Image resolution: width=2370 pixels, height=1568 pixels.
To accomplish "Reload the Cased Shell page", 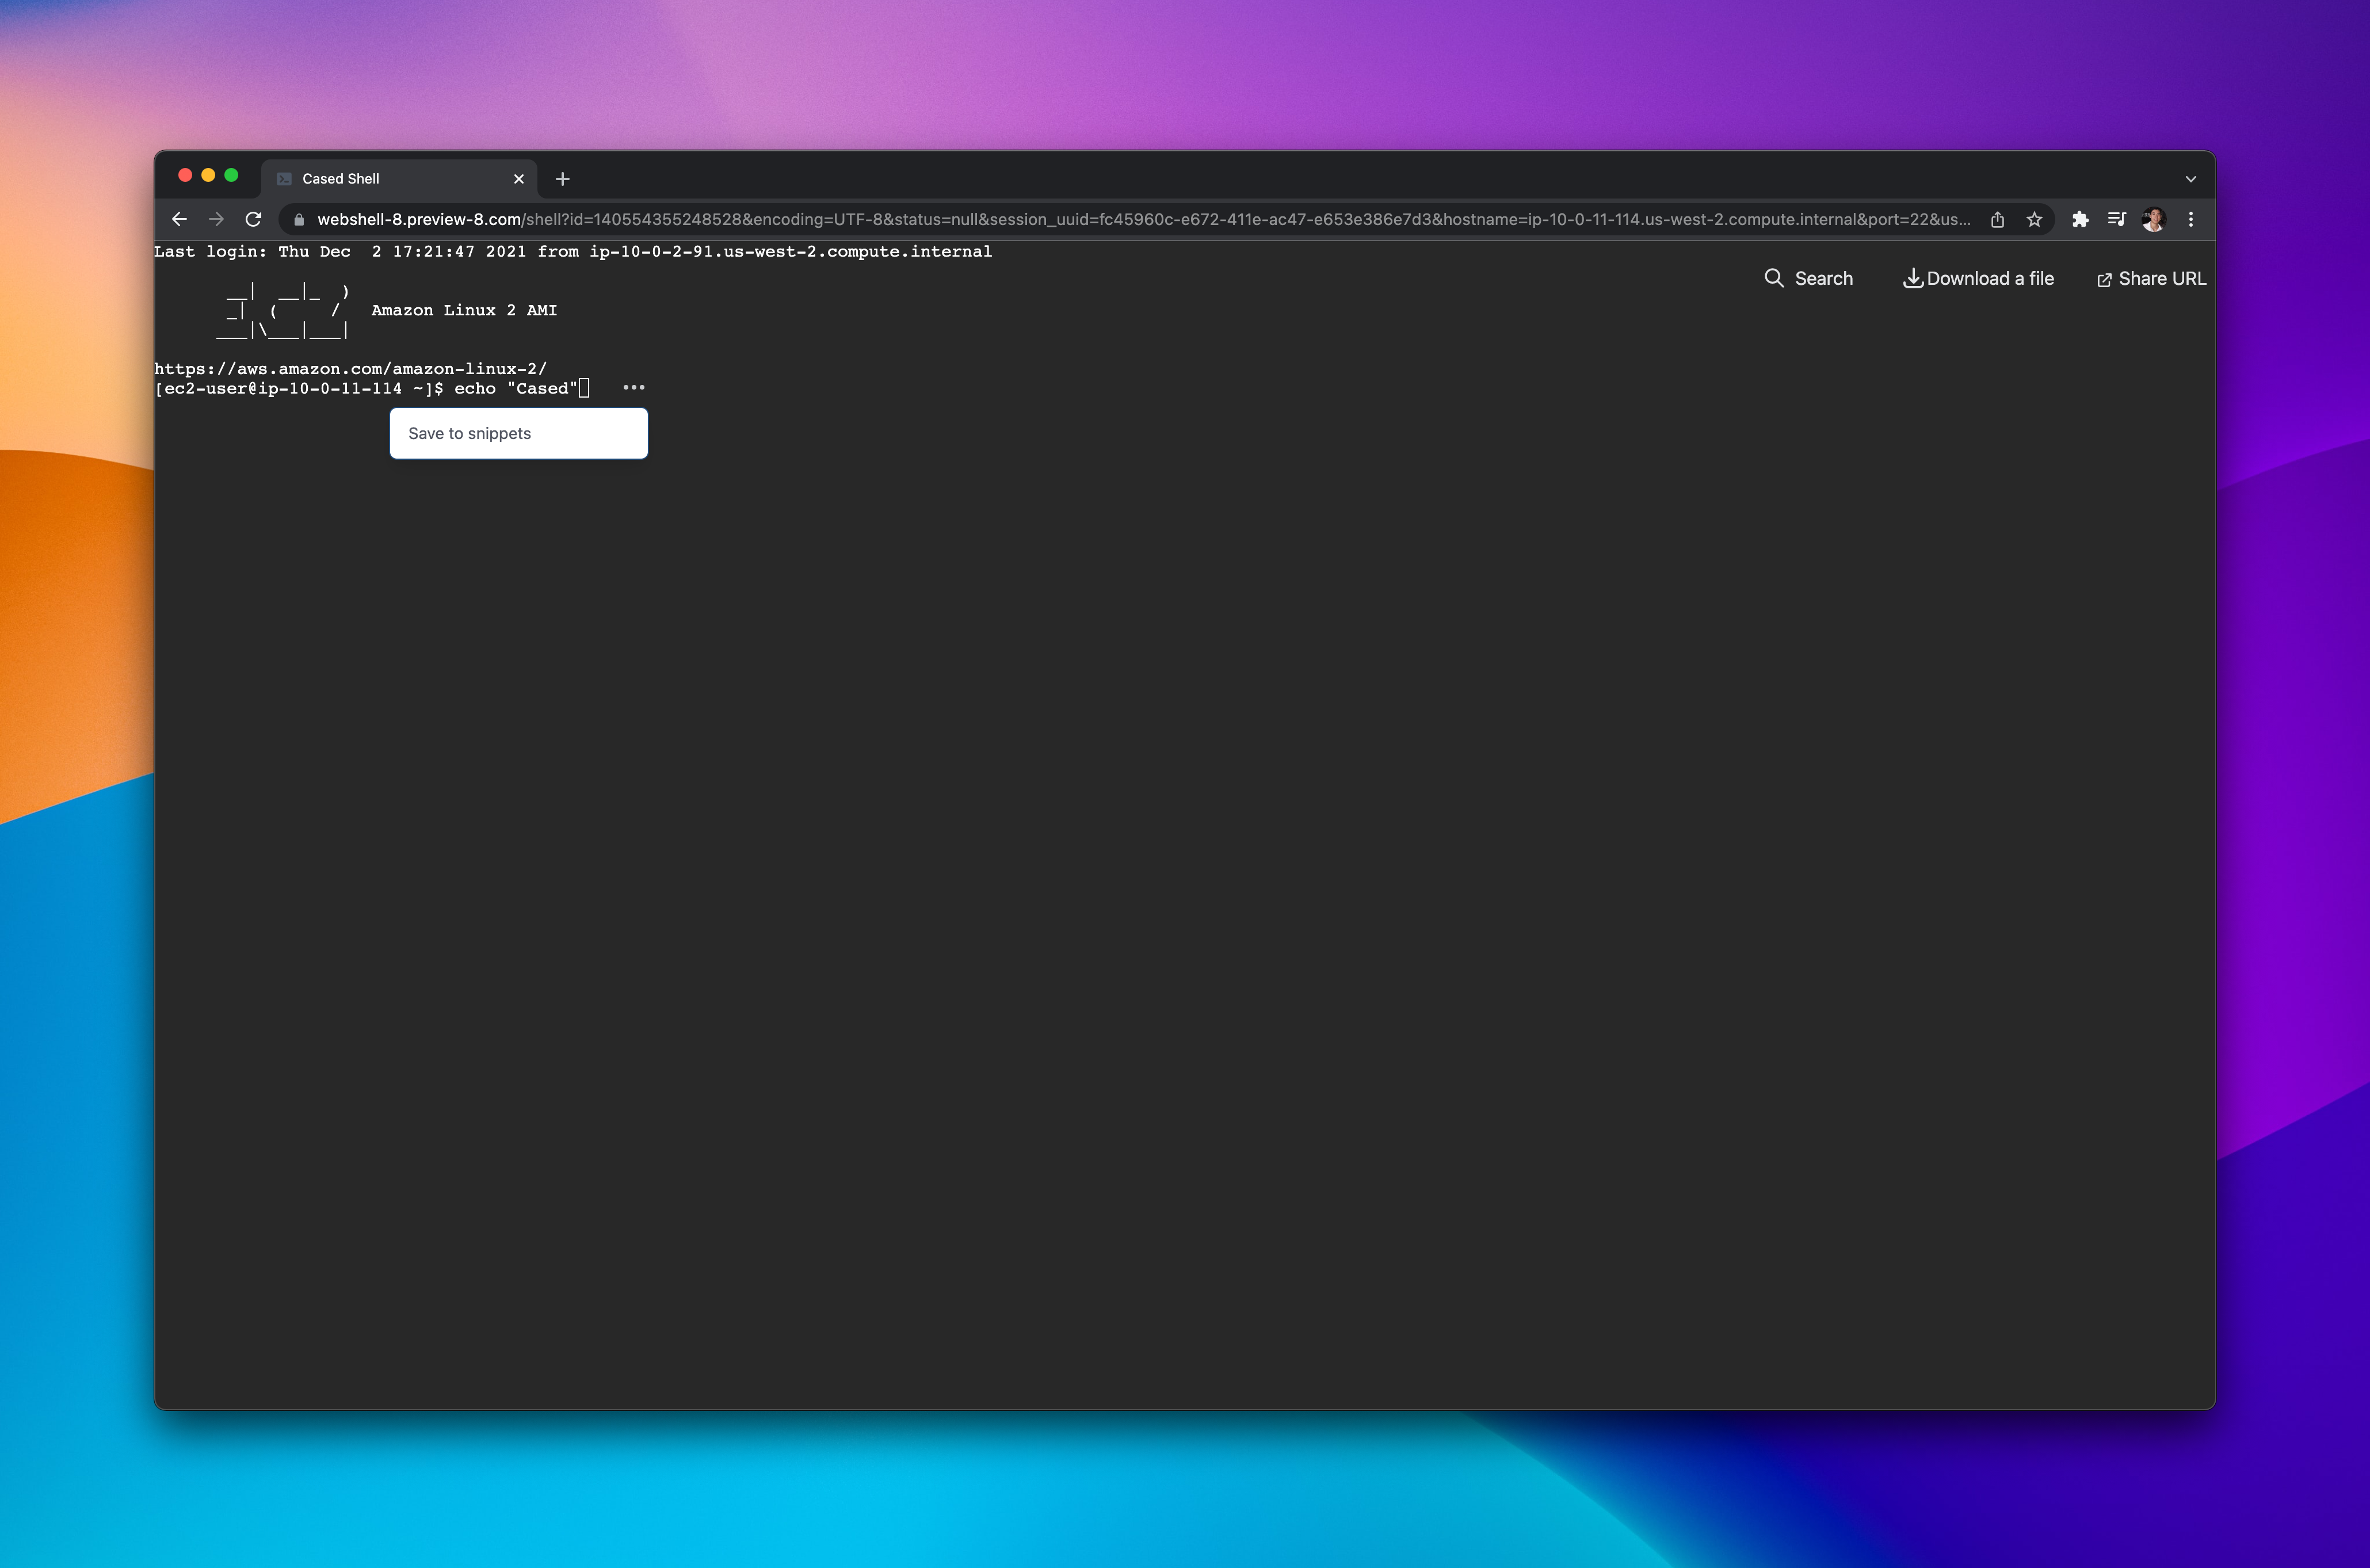I will (x=253, y=219).
